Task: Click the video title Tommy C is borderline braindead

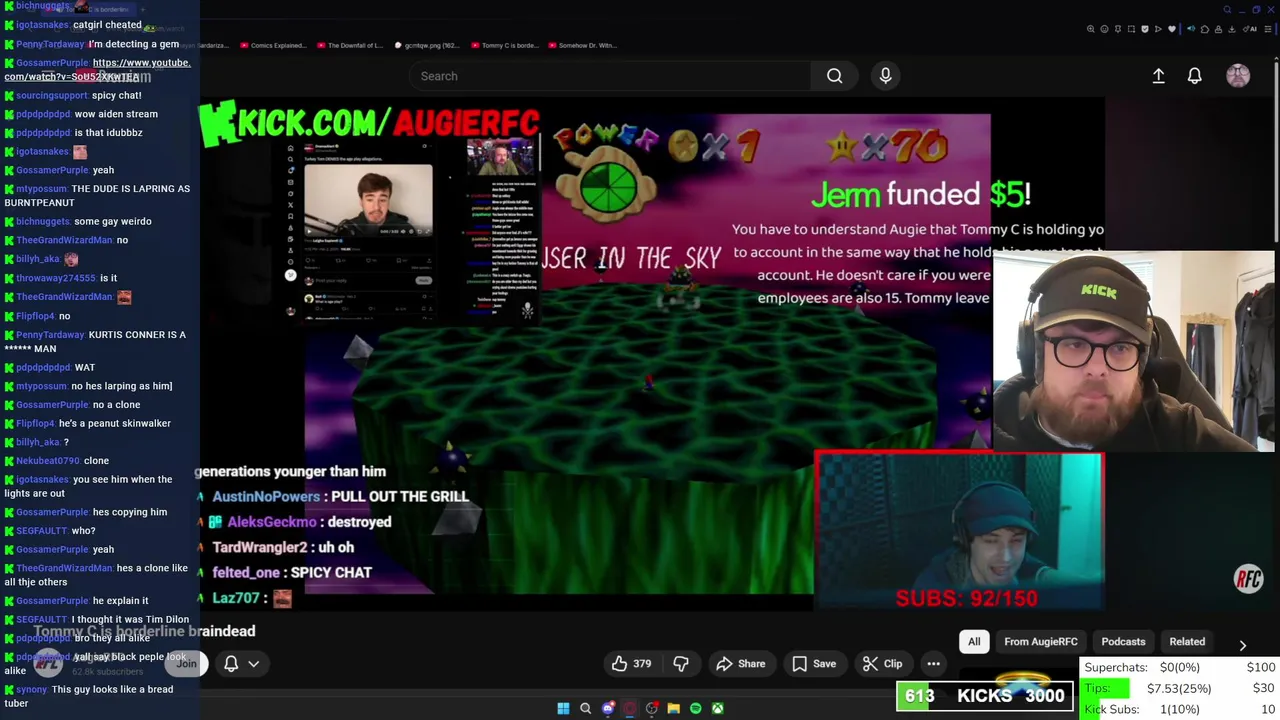Action: click(145, 631)
